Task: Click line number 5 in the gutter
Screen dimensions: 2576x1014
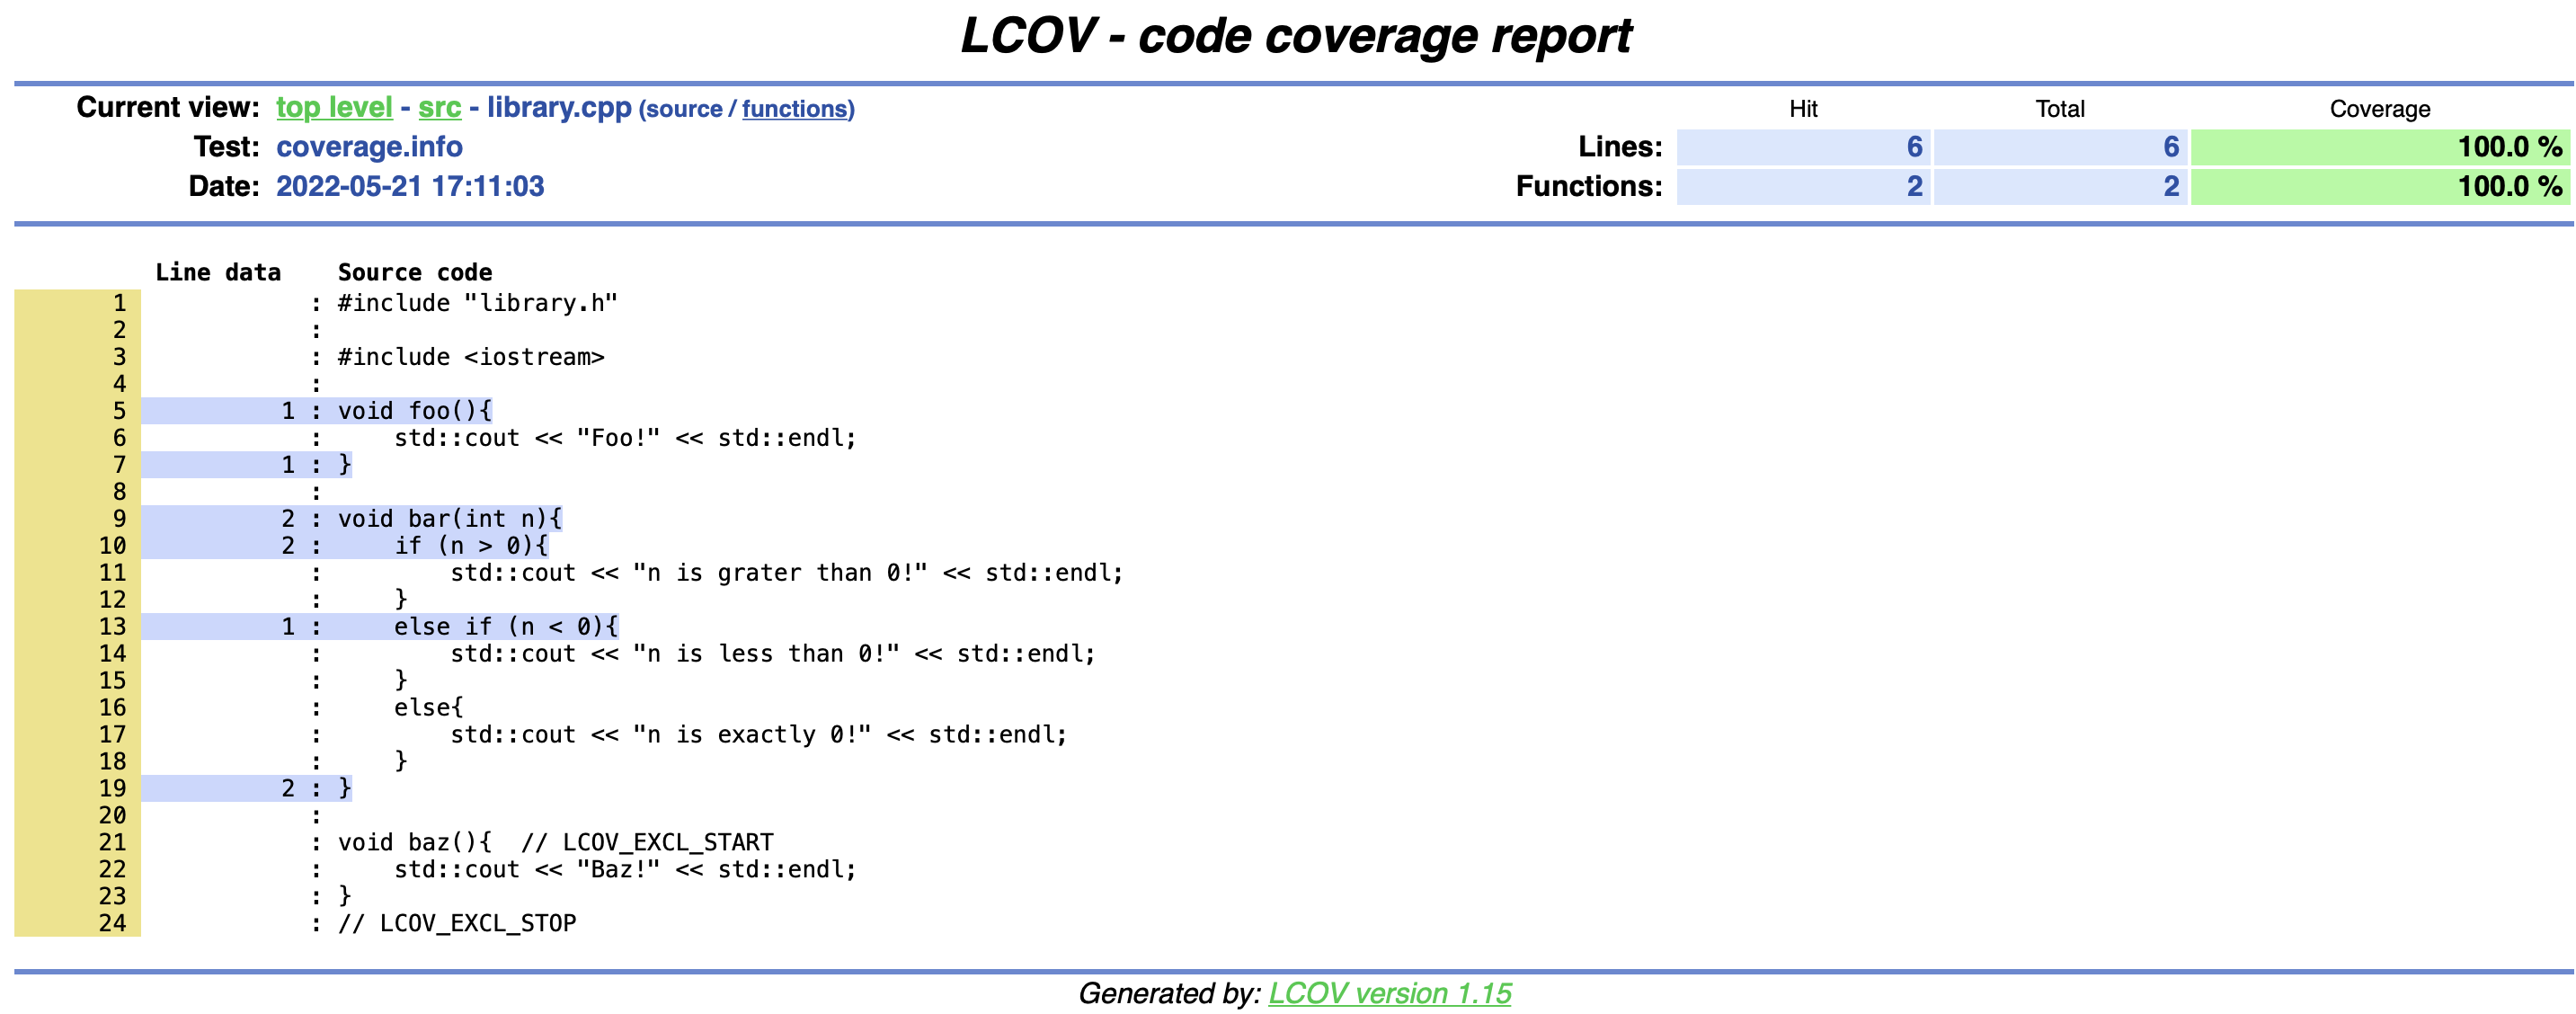Action: pyautogui.click(x=119, y=411)
